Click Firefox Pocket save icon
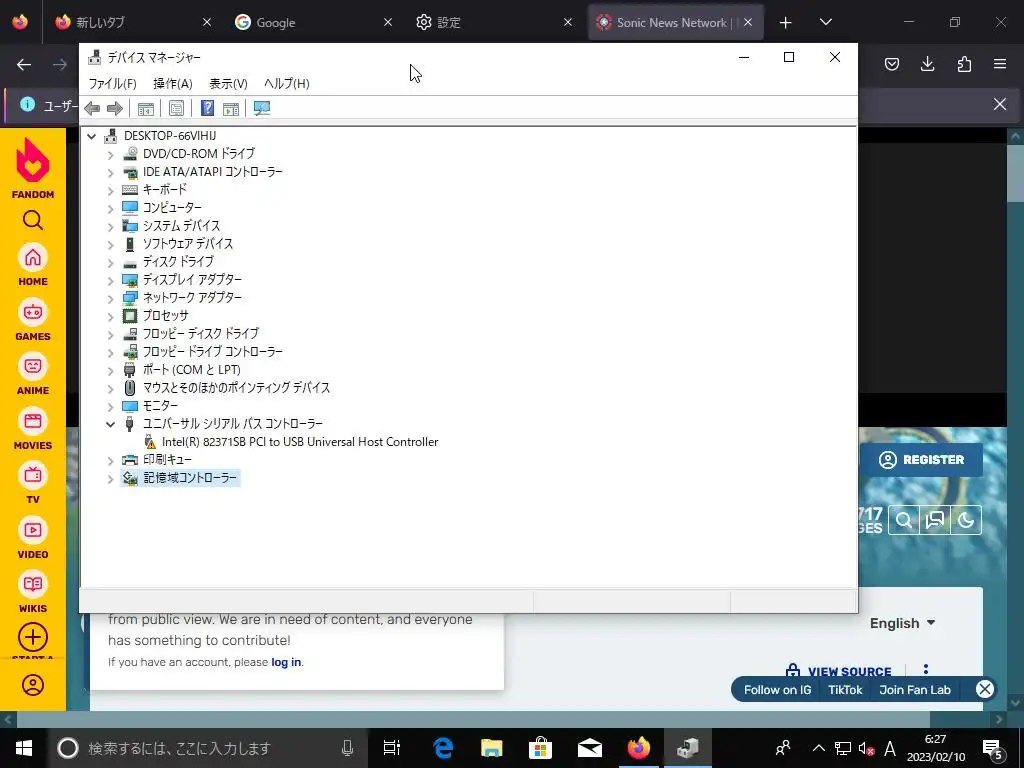The height and width of the screenshot is (768, 1024). click(x=891, y=64)
